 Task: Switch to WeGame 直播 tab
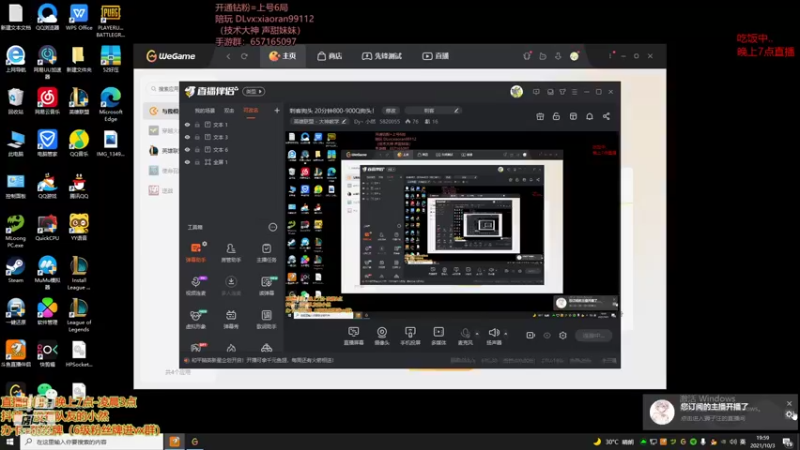436,56
